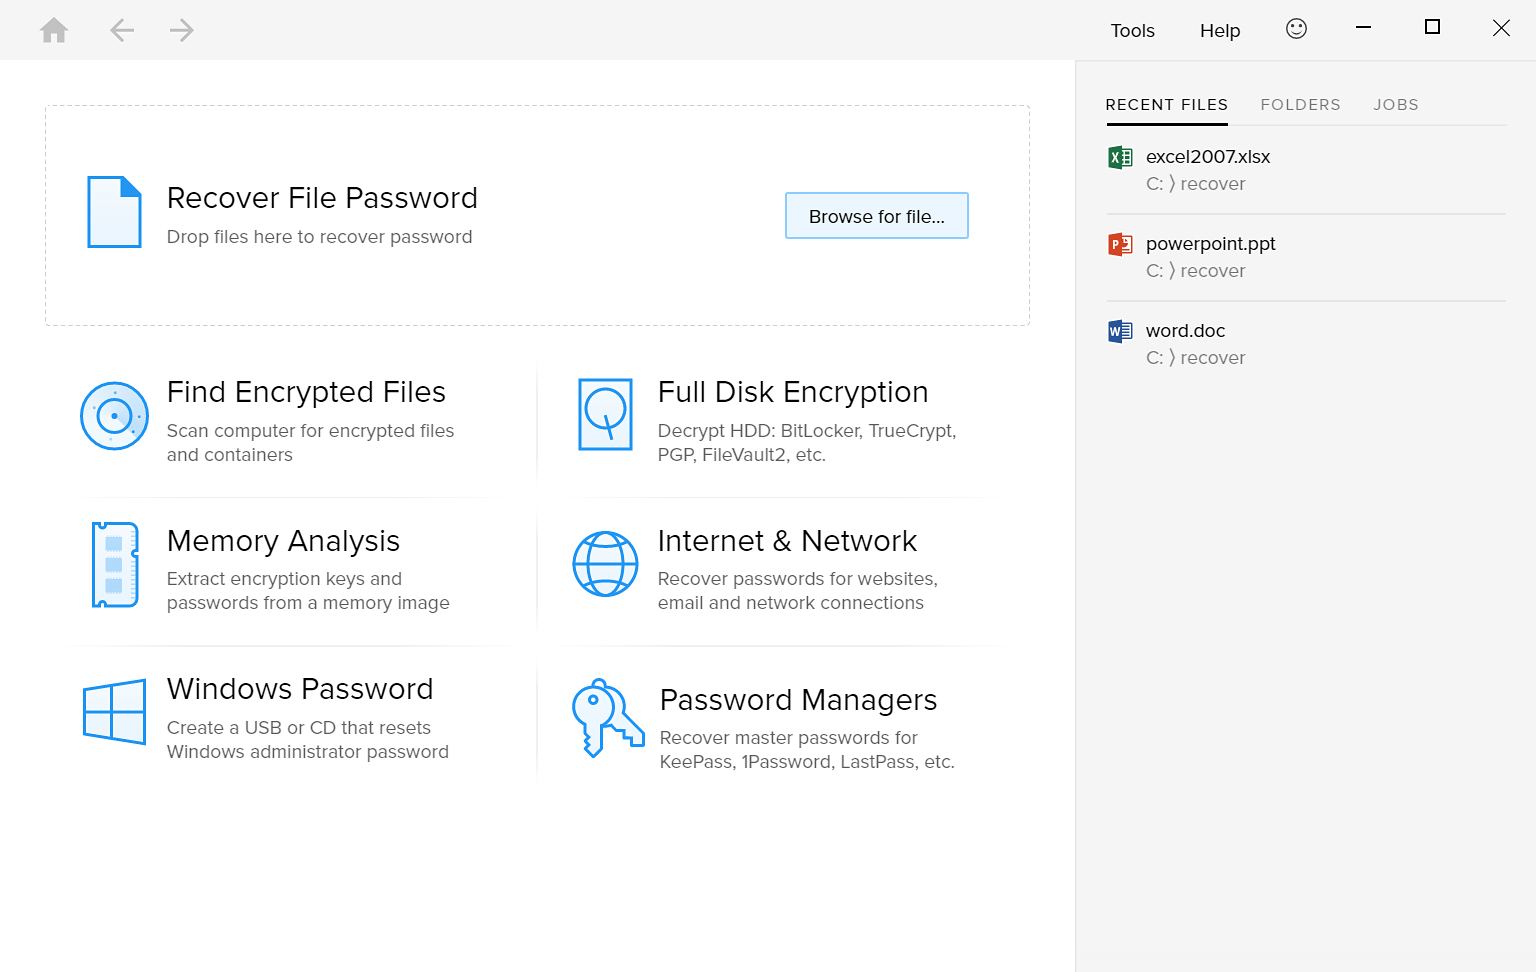This screenshot has width=1536, height=972.
Task: Open recent file excel2007.xlsx
Action: [x=1306, y=170]
